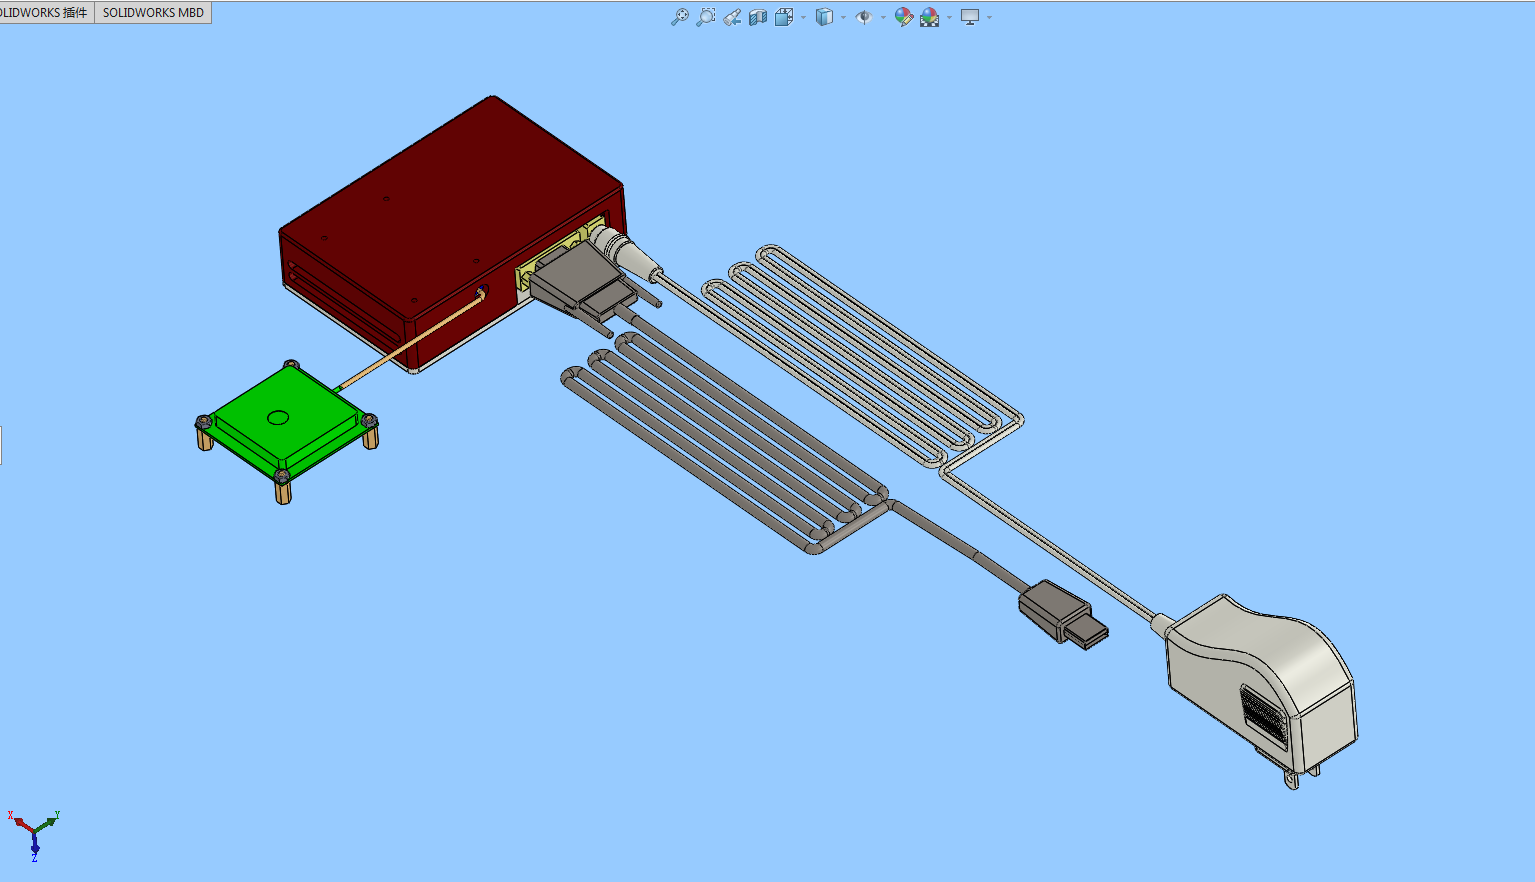Click the Zoom to Fit icon

(x=680, y=17)
